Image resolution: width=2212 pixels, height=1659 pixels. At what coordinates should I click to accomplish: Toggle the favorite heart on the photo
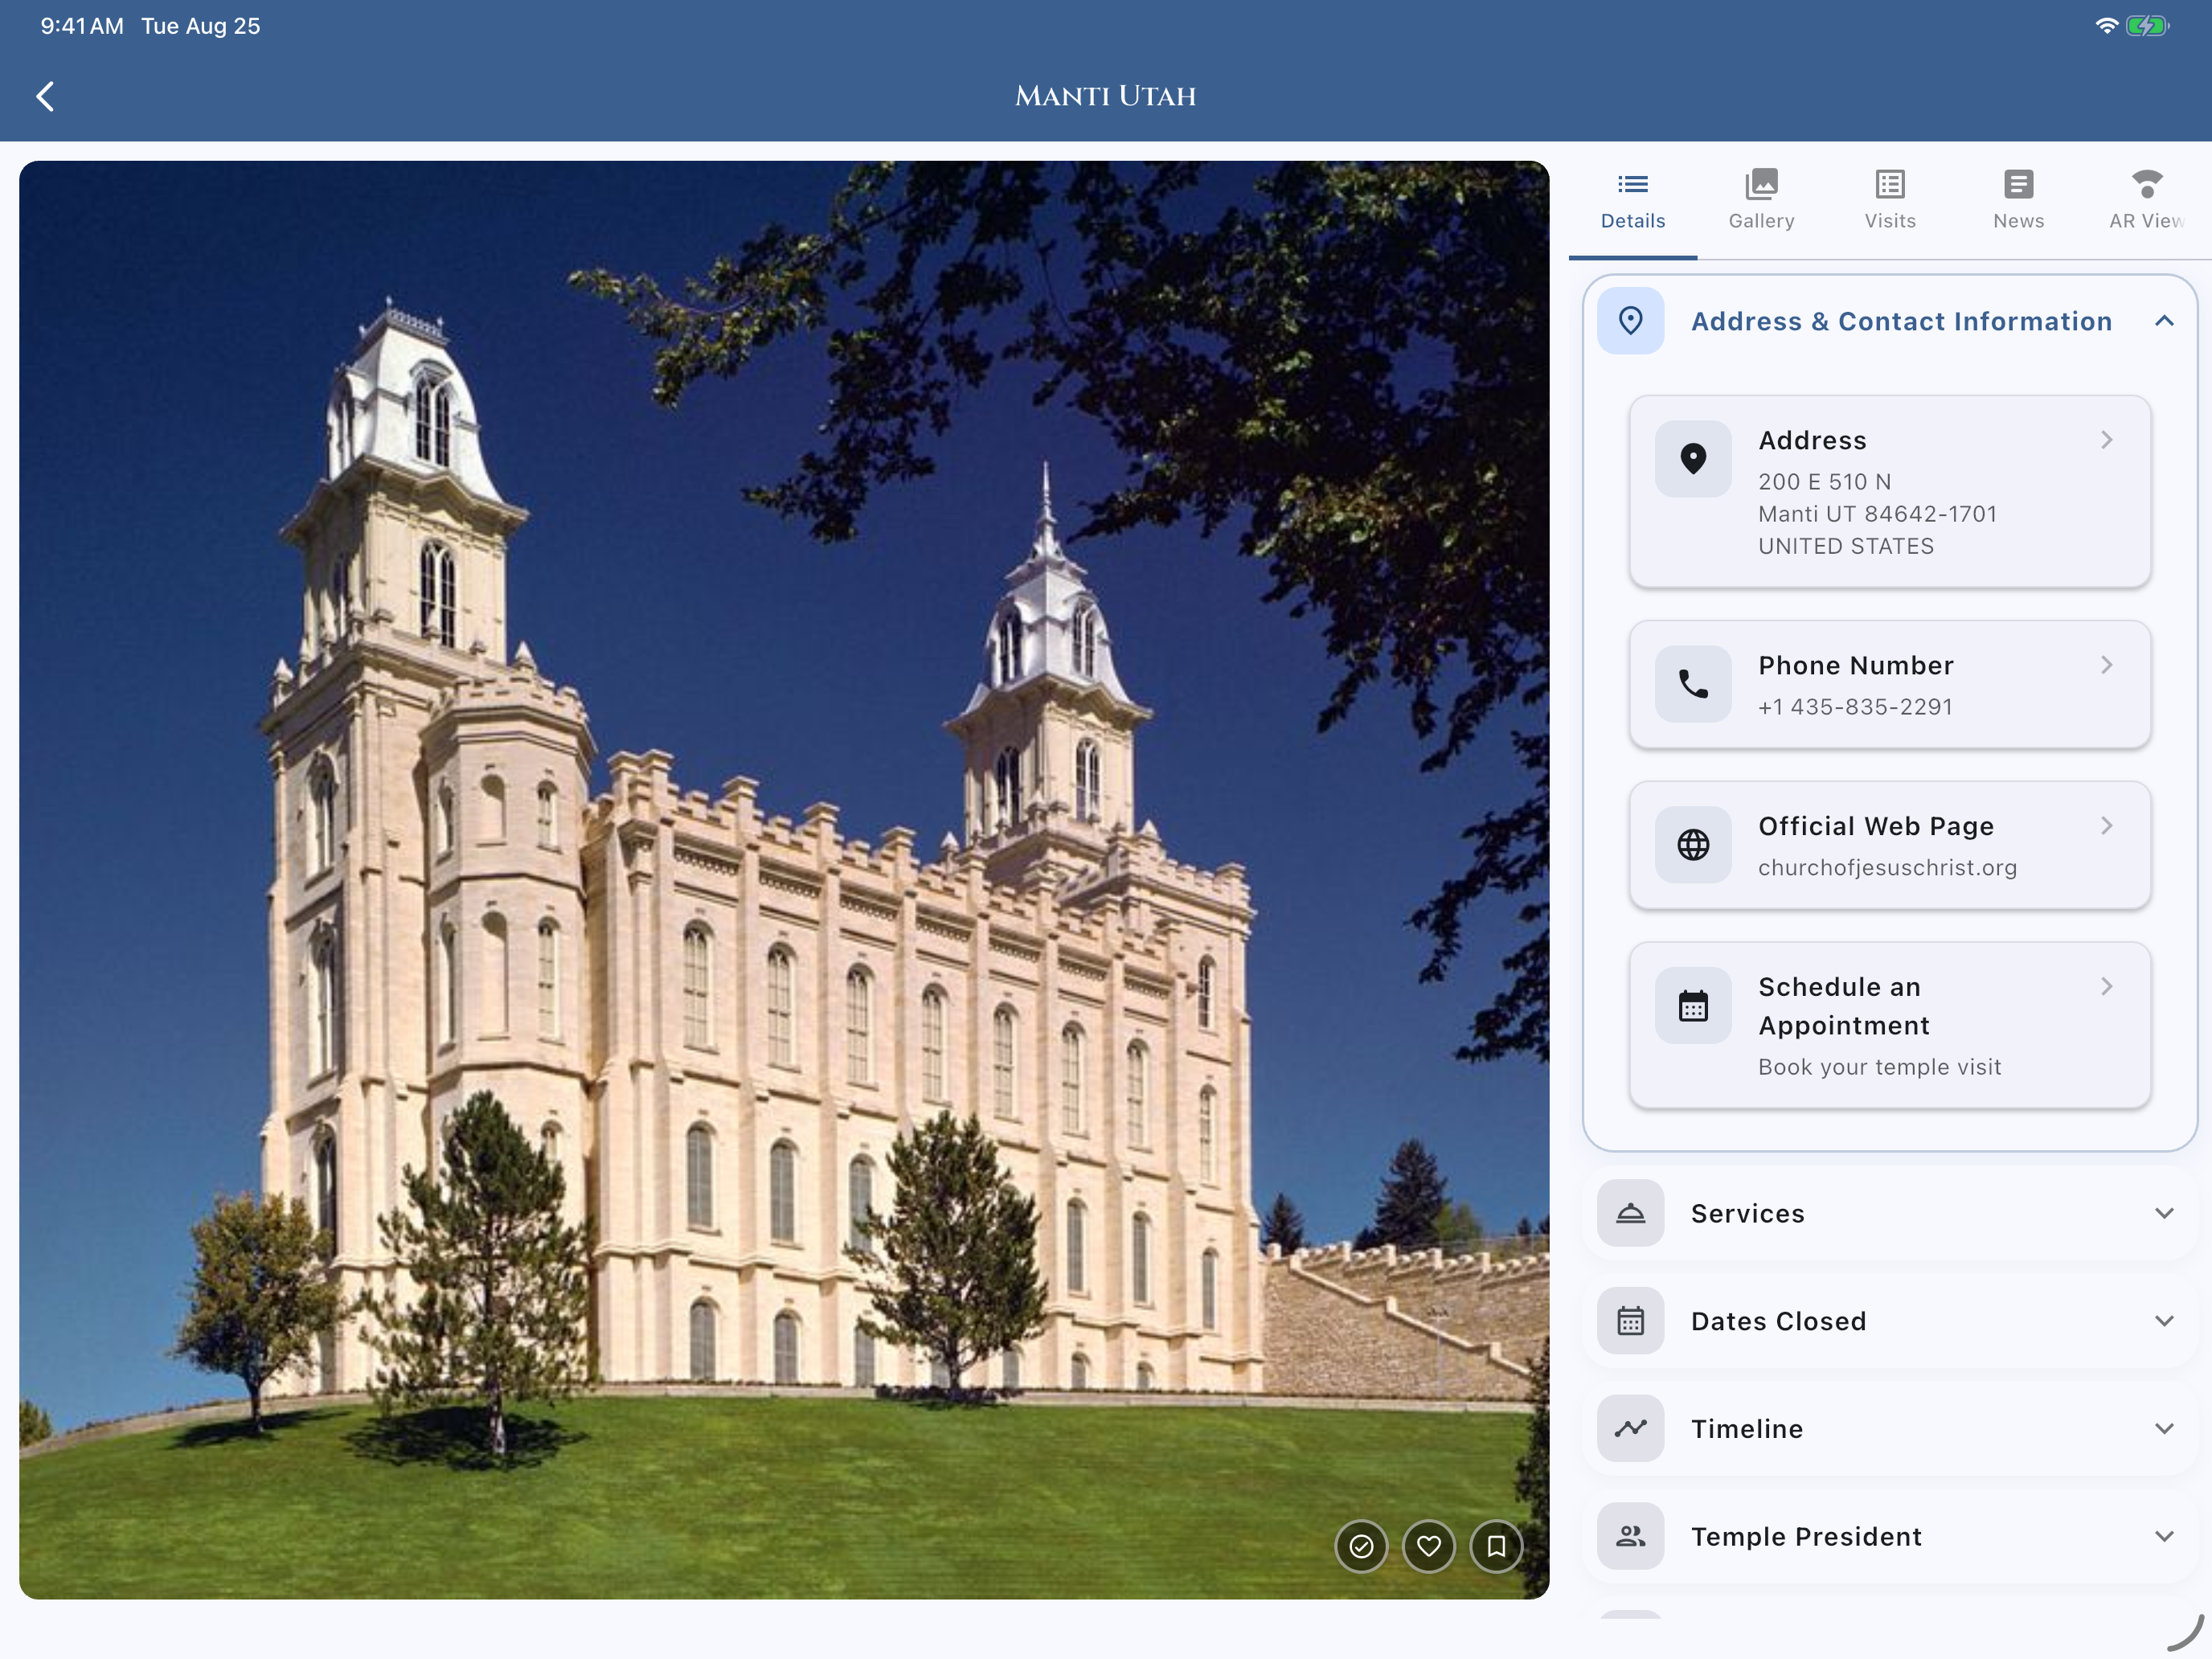1428,1547
